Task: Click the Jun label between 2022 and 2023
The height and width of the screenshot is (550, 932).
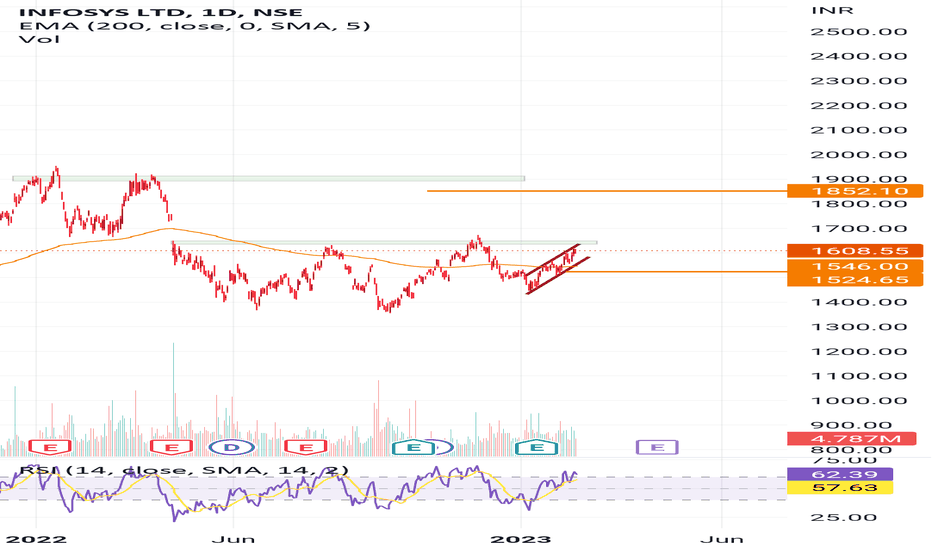Action: [x=234, y=539]
